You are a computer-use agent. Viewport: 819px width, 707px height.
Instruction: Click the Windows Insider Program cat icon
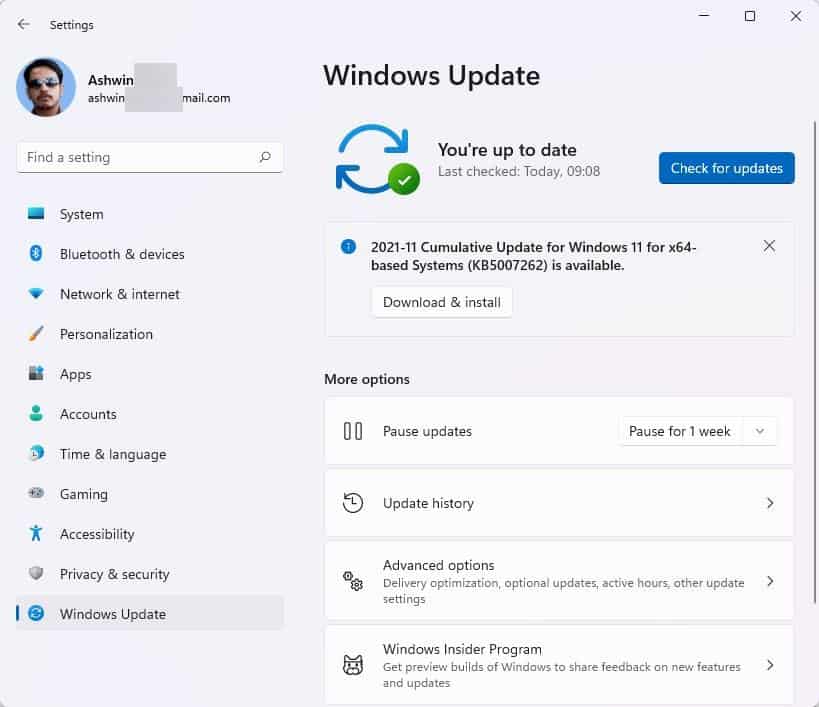353,665
